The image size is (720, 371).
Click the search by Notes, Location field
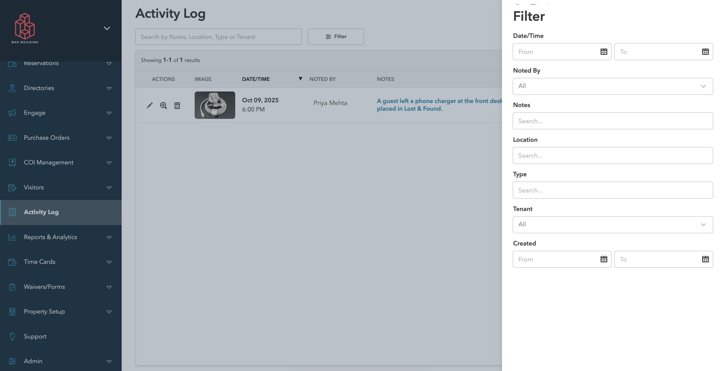[218, 37]
